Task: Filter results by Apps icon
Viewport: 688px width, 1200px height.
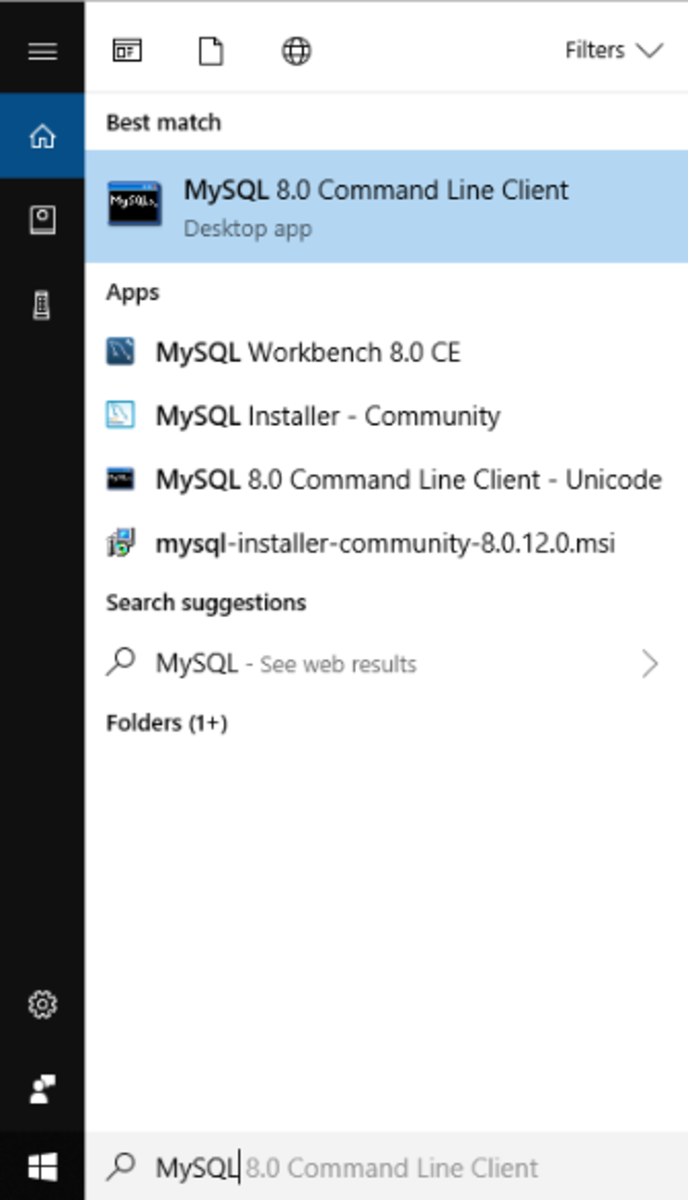Action: [127, 51]
